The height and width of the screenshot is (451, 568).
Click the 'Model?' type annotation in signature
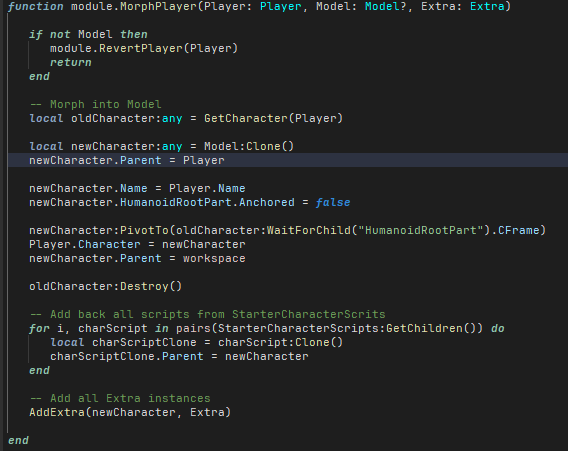point(385,7)
